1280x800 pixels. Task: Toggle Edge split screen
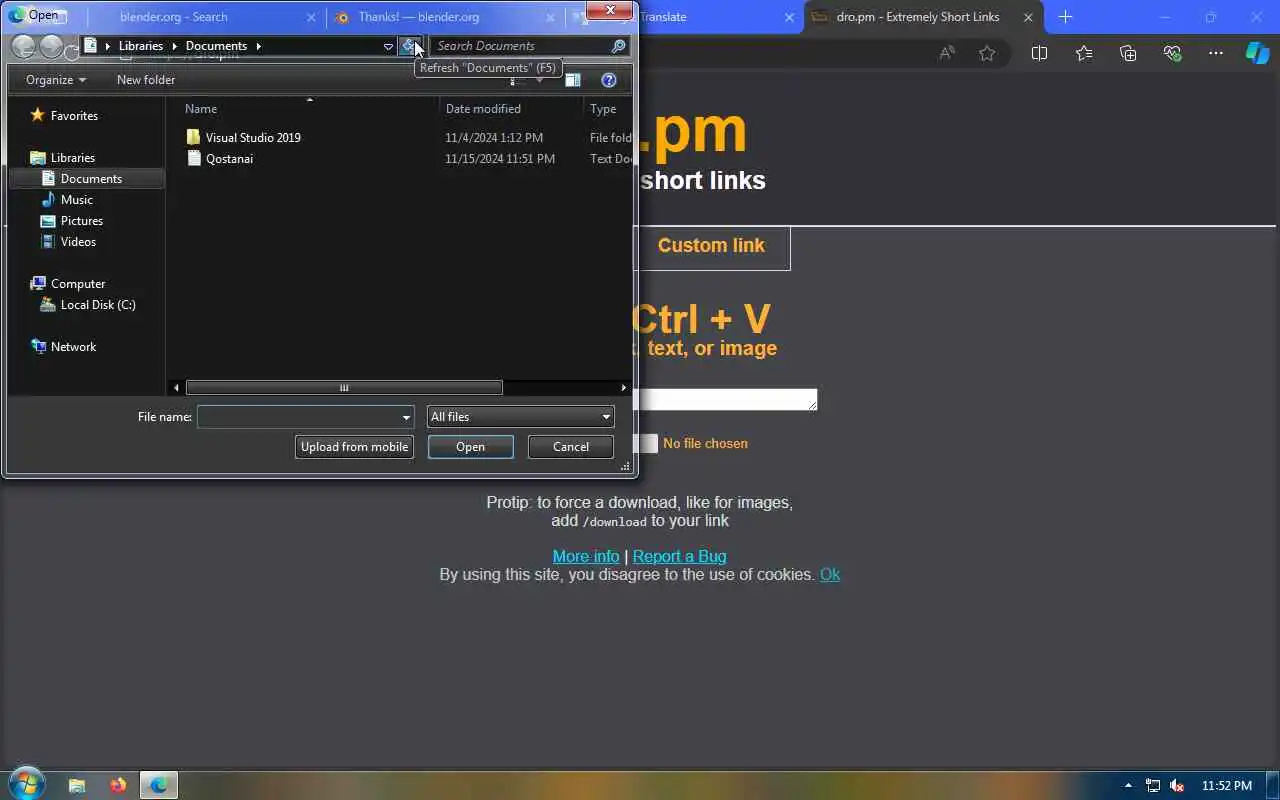pos(1039,53)
